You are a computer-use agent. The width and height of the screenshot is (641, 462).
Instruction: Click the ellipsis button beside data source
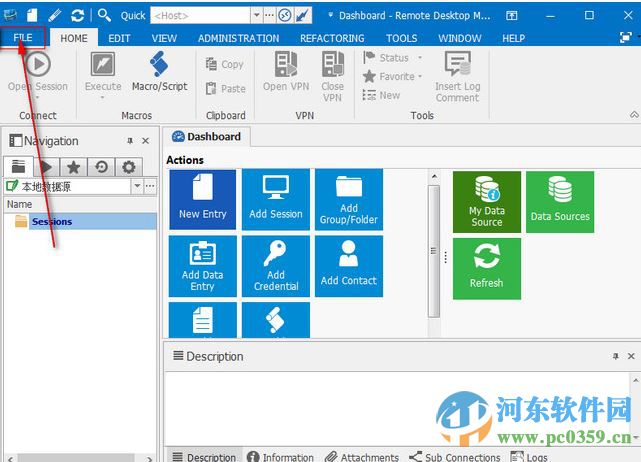coord(150,186)
